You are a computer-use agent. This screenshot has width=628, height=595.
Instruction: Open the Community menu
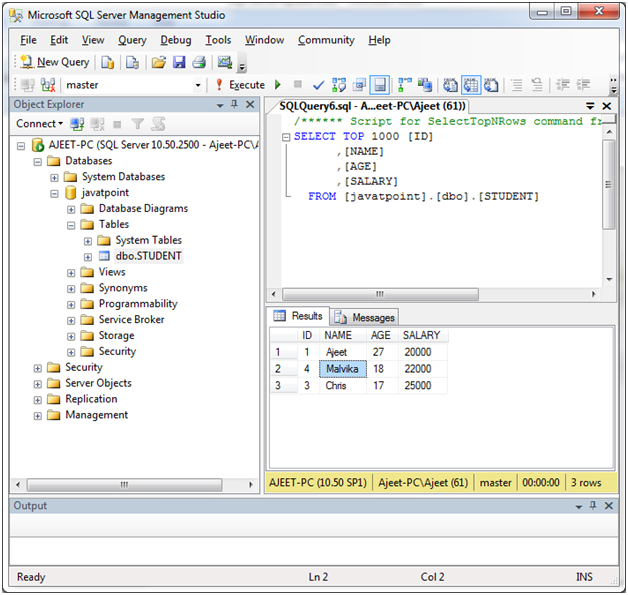[x=326, y=40]
